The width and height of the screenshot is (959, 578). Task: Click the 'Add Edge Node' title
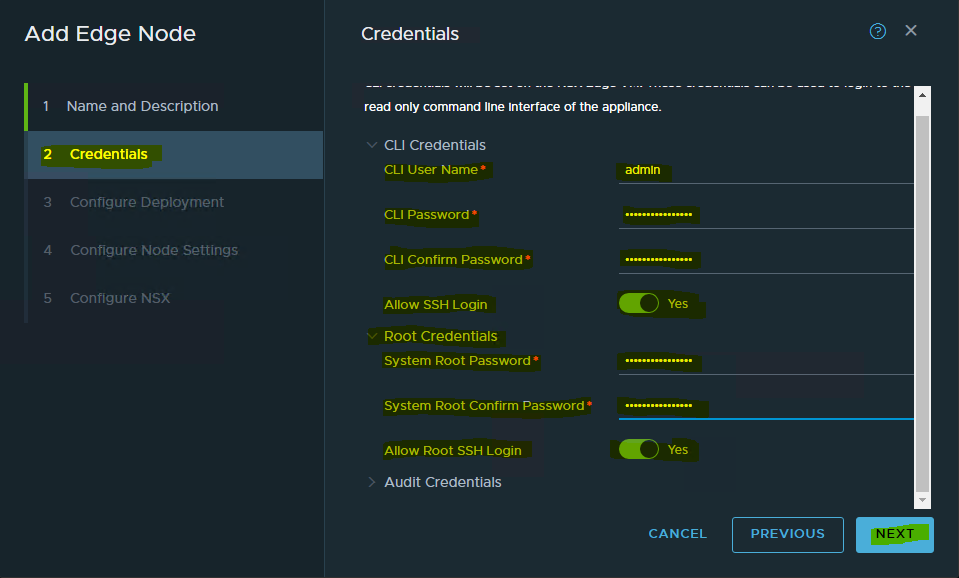[x=110, y=34]
